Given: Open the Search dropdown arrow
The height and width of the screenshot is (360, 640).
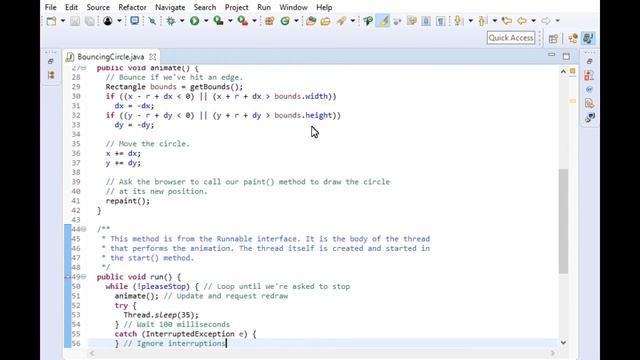Looking at the screenshot, I should coord(353,21).
